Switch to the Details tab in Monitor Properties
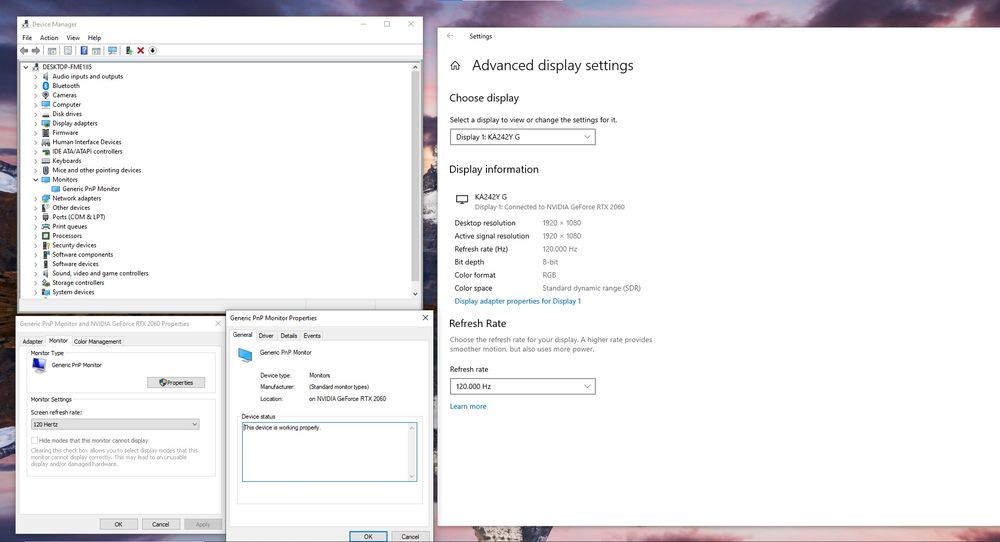This screenshot has width=1000, height=542. point(289,335)
